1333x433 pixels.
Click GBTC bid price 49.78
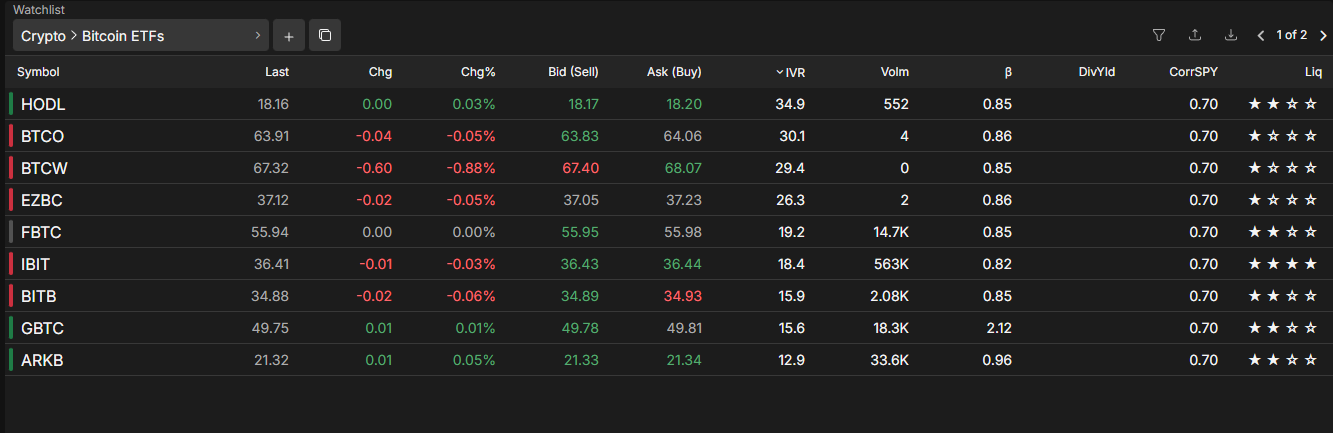tap(581, 328)
